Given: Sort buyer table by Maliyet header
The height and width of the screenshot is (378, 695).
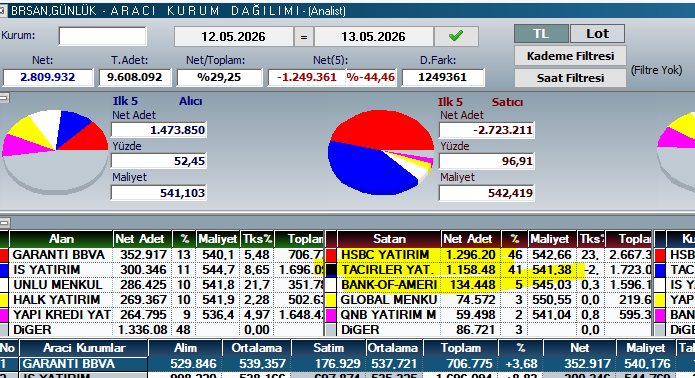Looking at the screenshot, I should (x=218, y=239).
